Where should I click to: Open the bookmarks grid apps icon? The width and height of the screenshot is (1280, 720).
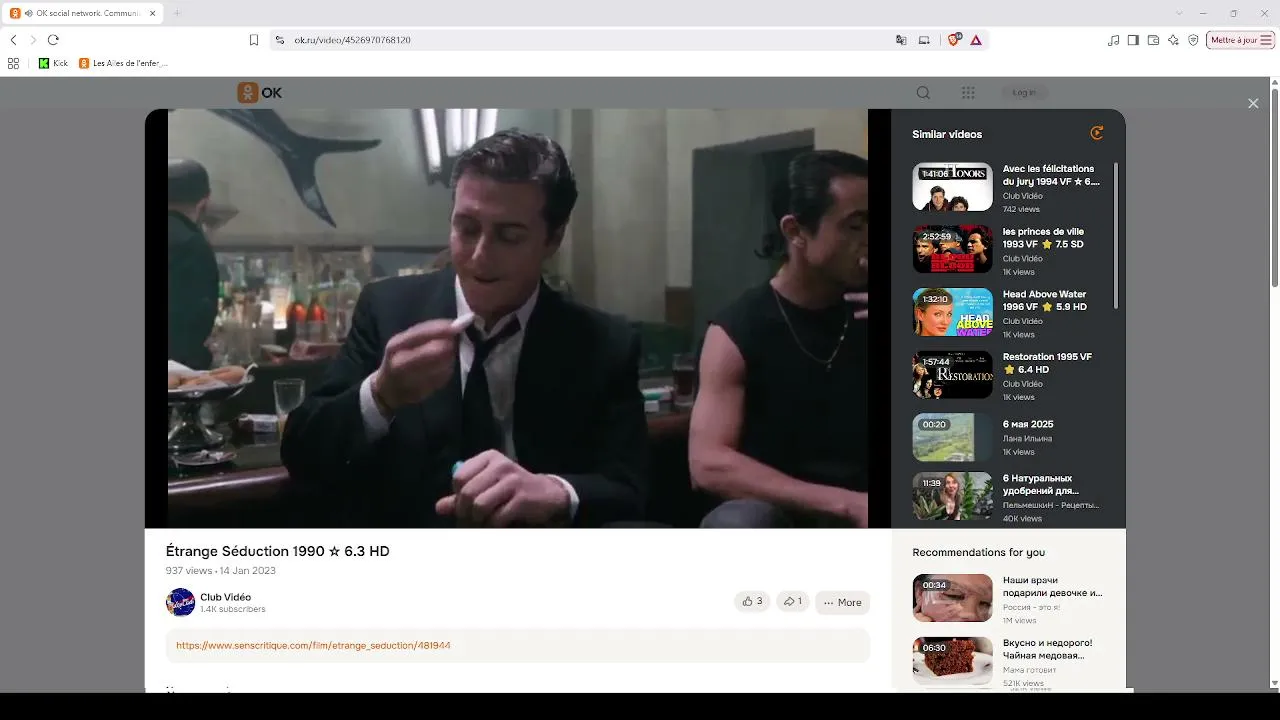pyautogui.click(x=13, y=63)
